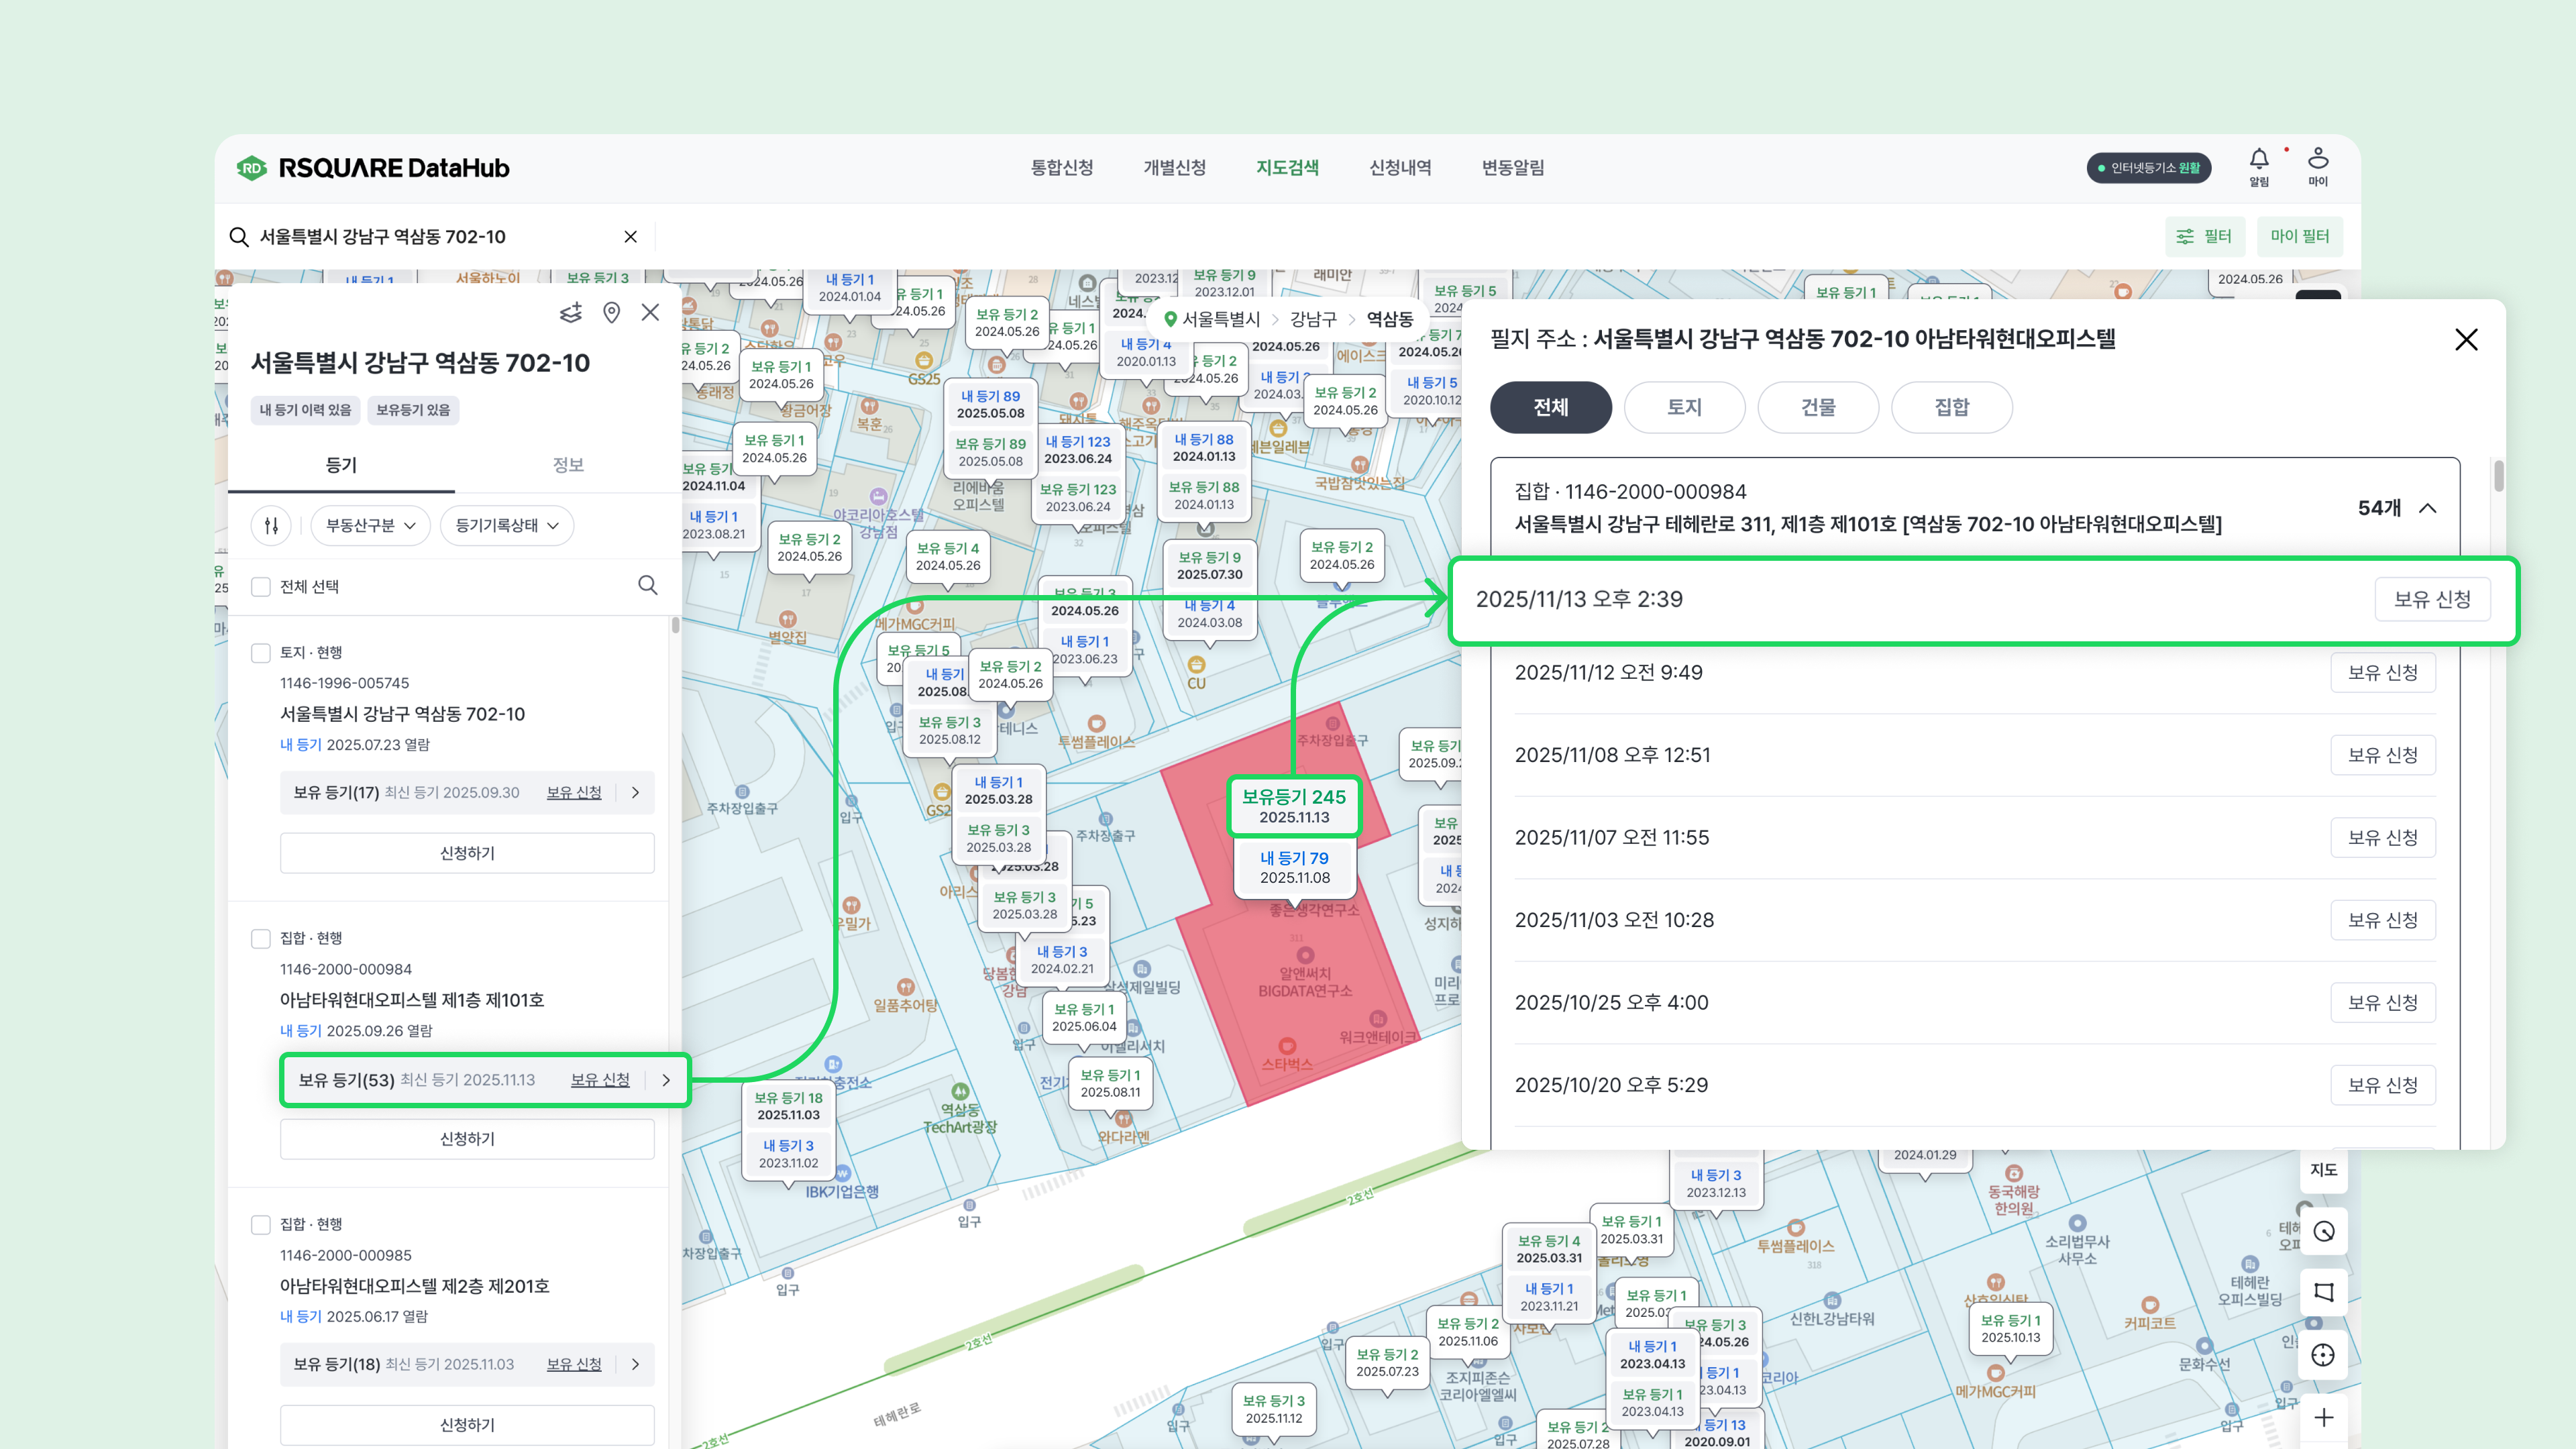Viewport: 2576px width, 1449px height.
Task: Open the 알림 bell notifications
Action: coord(2259,160)
